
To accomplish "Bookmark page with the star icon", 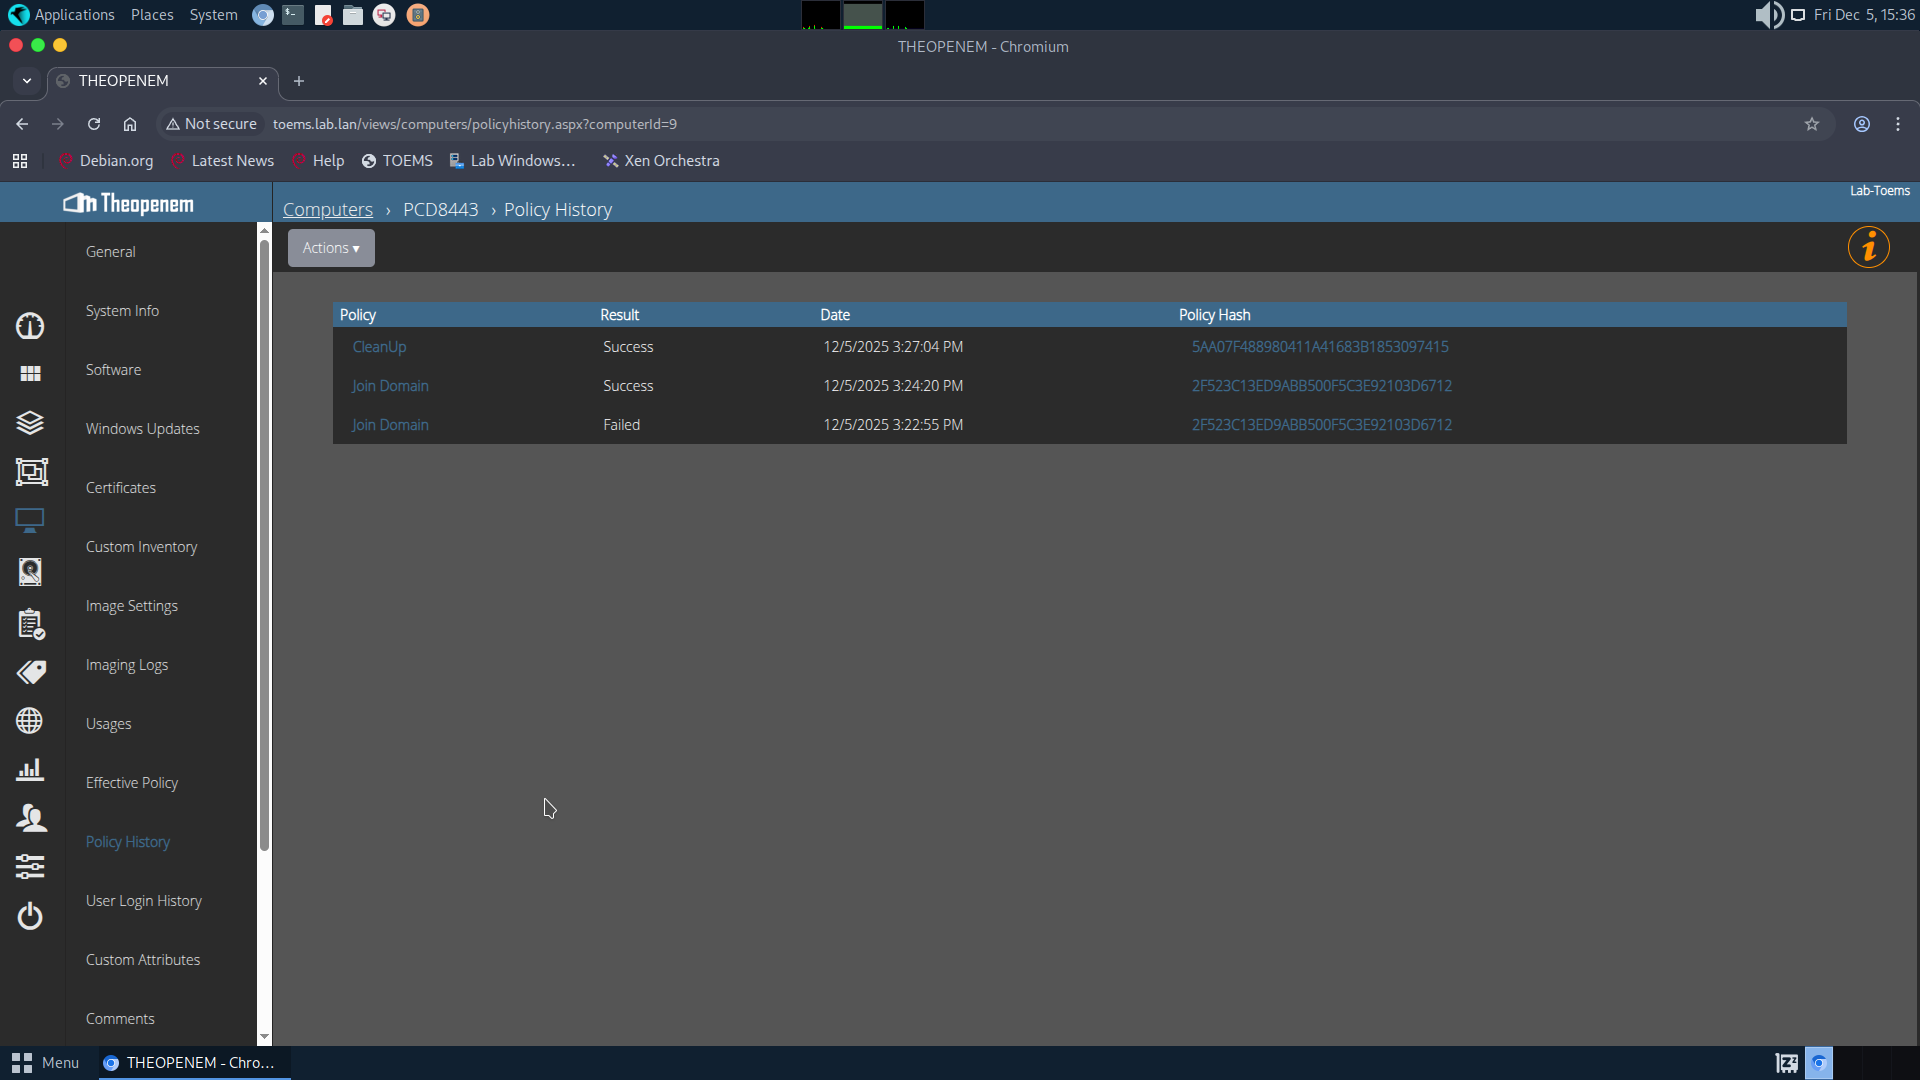I will point(1811,124).
